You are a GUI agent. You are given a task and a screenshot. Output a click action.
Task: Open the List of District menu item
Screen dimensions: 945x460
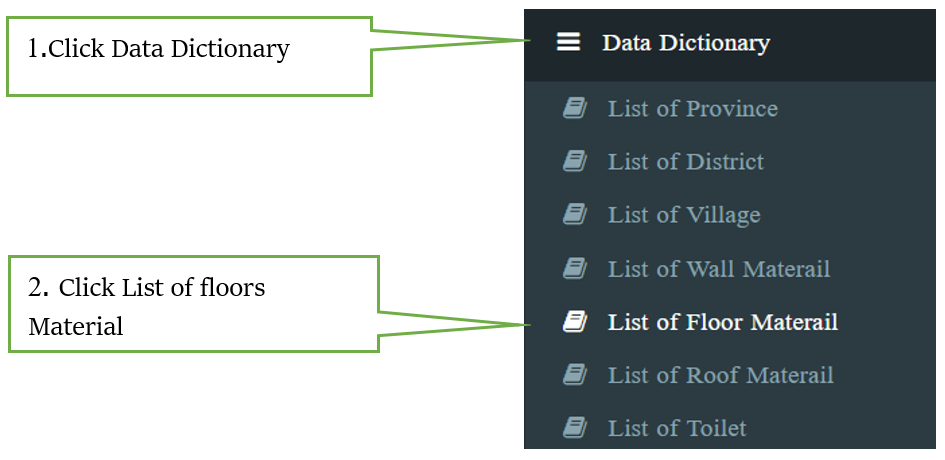click(730, 162)
